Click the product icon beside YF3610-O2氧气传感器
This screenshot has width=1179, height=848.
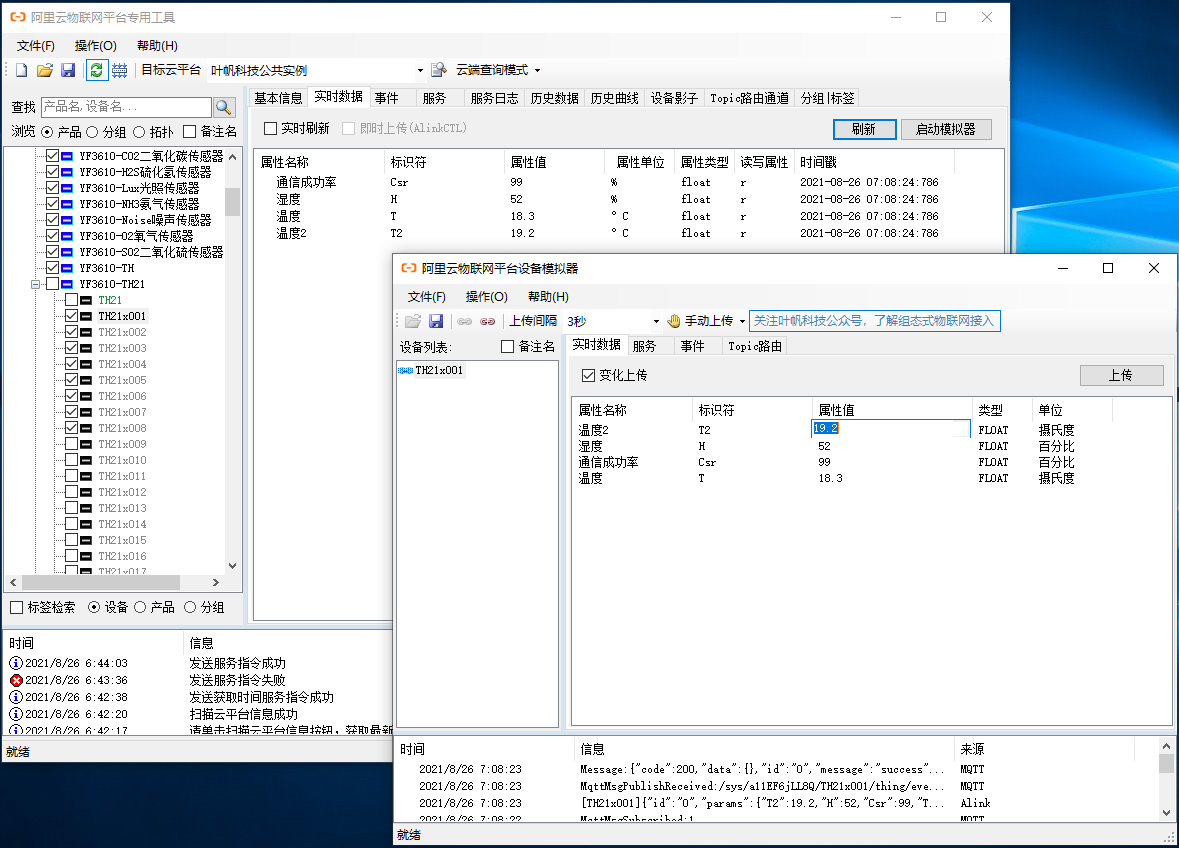point(67,236)
